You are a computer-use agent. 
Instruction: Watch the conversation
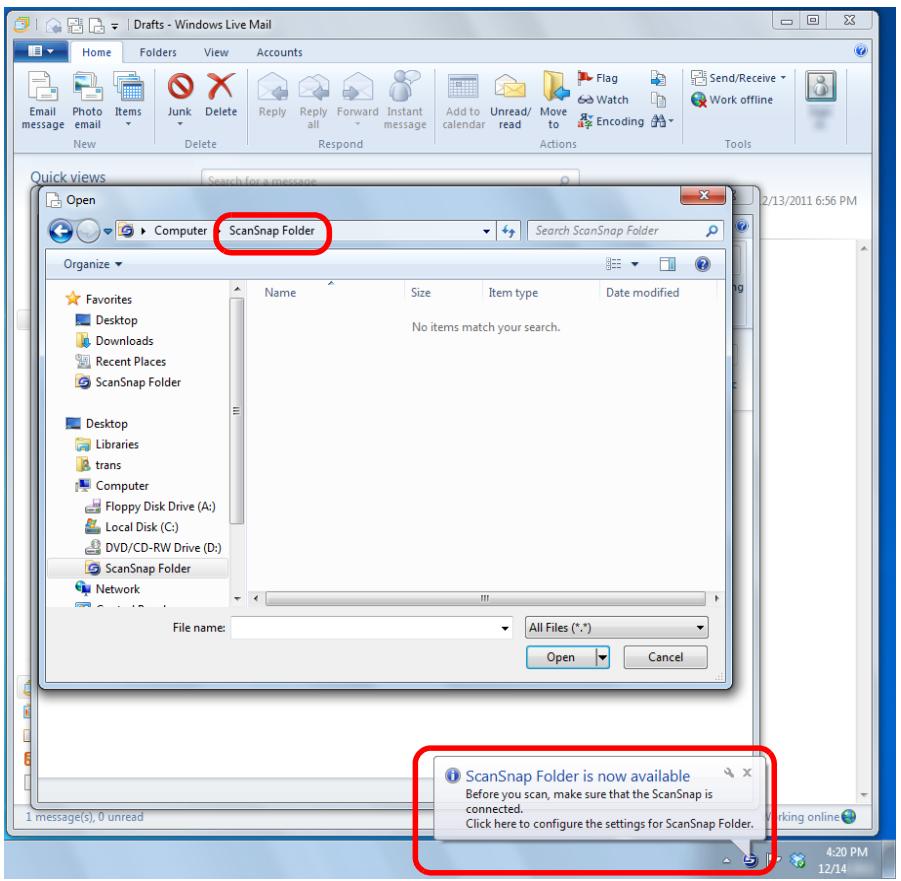click(x=603, y=99)
